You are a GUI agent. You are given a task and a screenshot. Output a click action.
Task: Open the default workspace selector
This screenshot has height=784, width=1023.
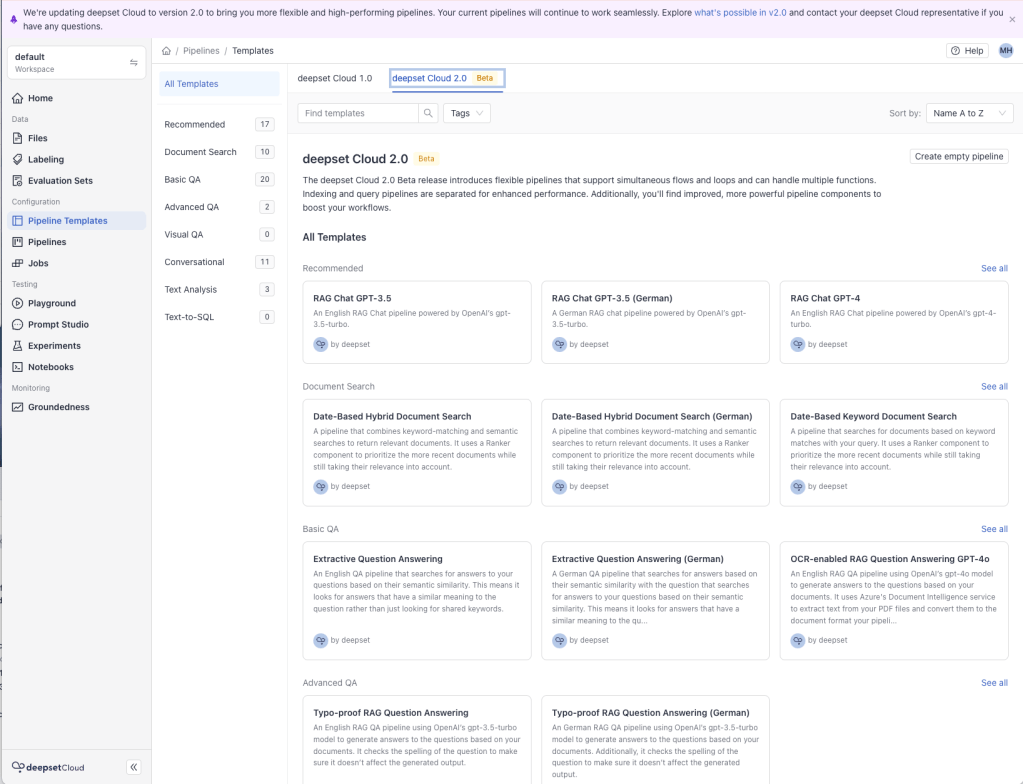pos(76,63)
